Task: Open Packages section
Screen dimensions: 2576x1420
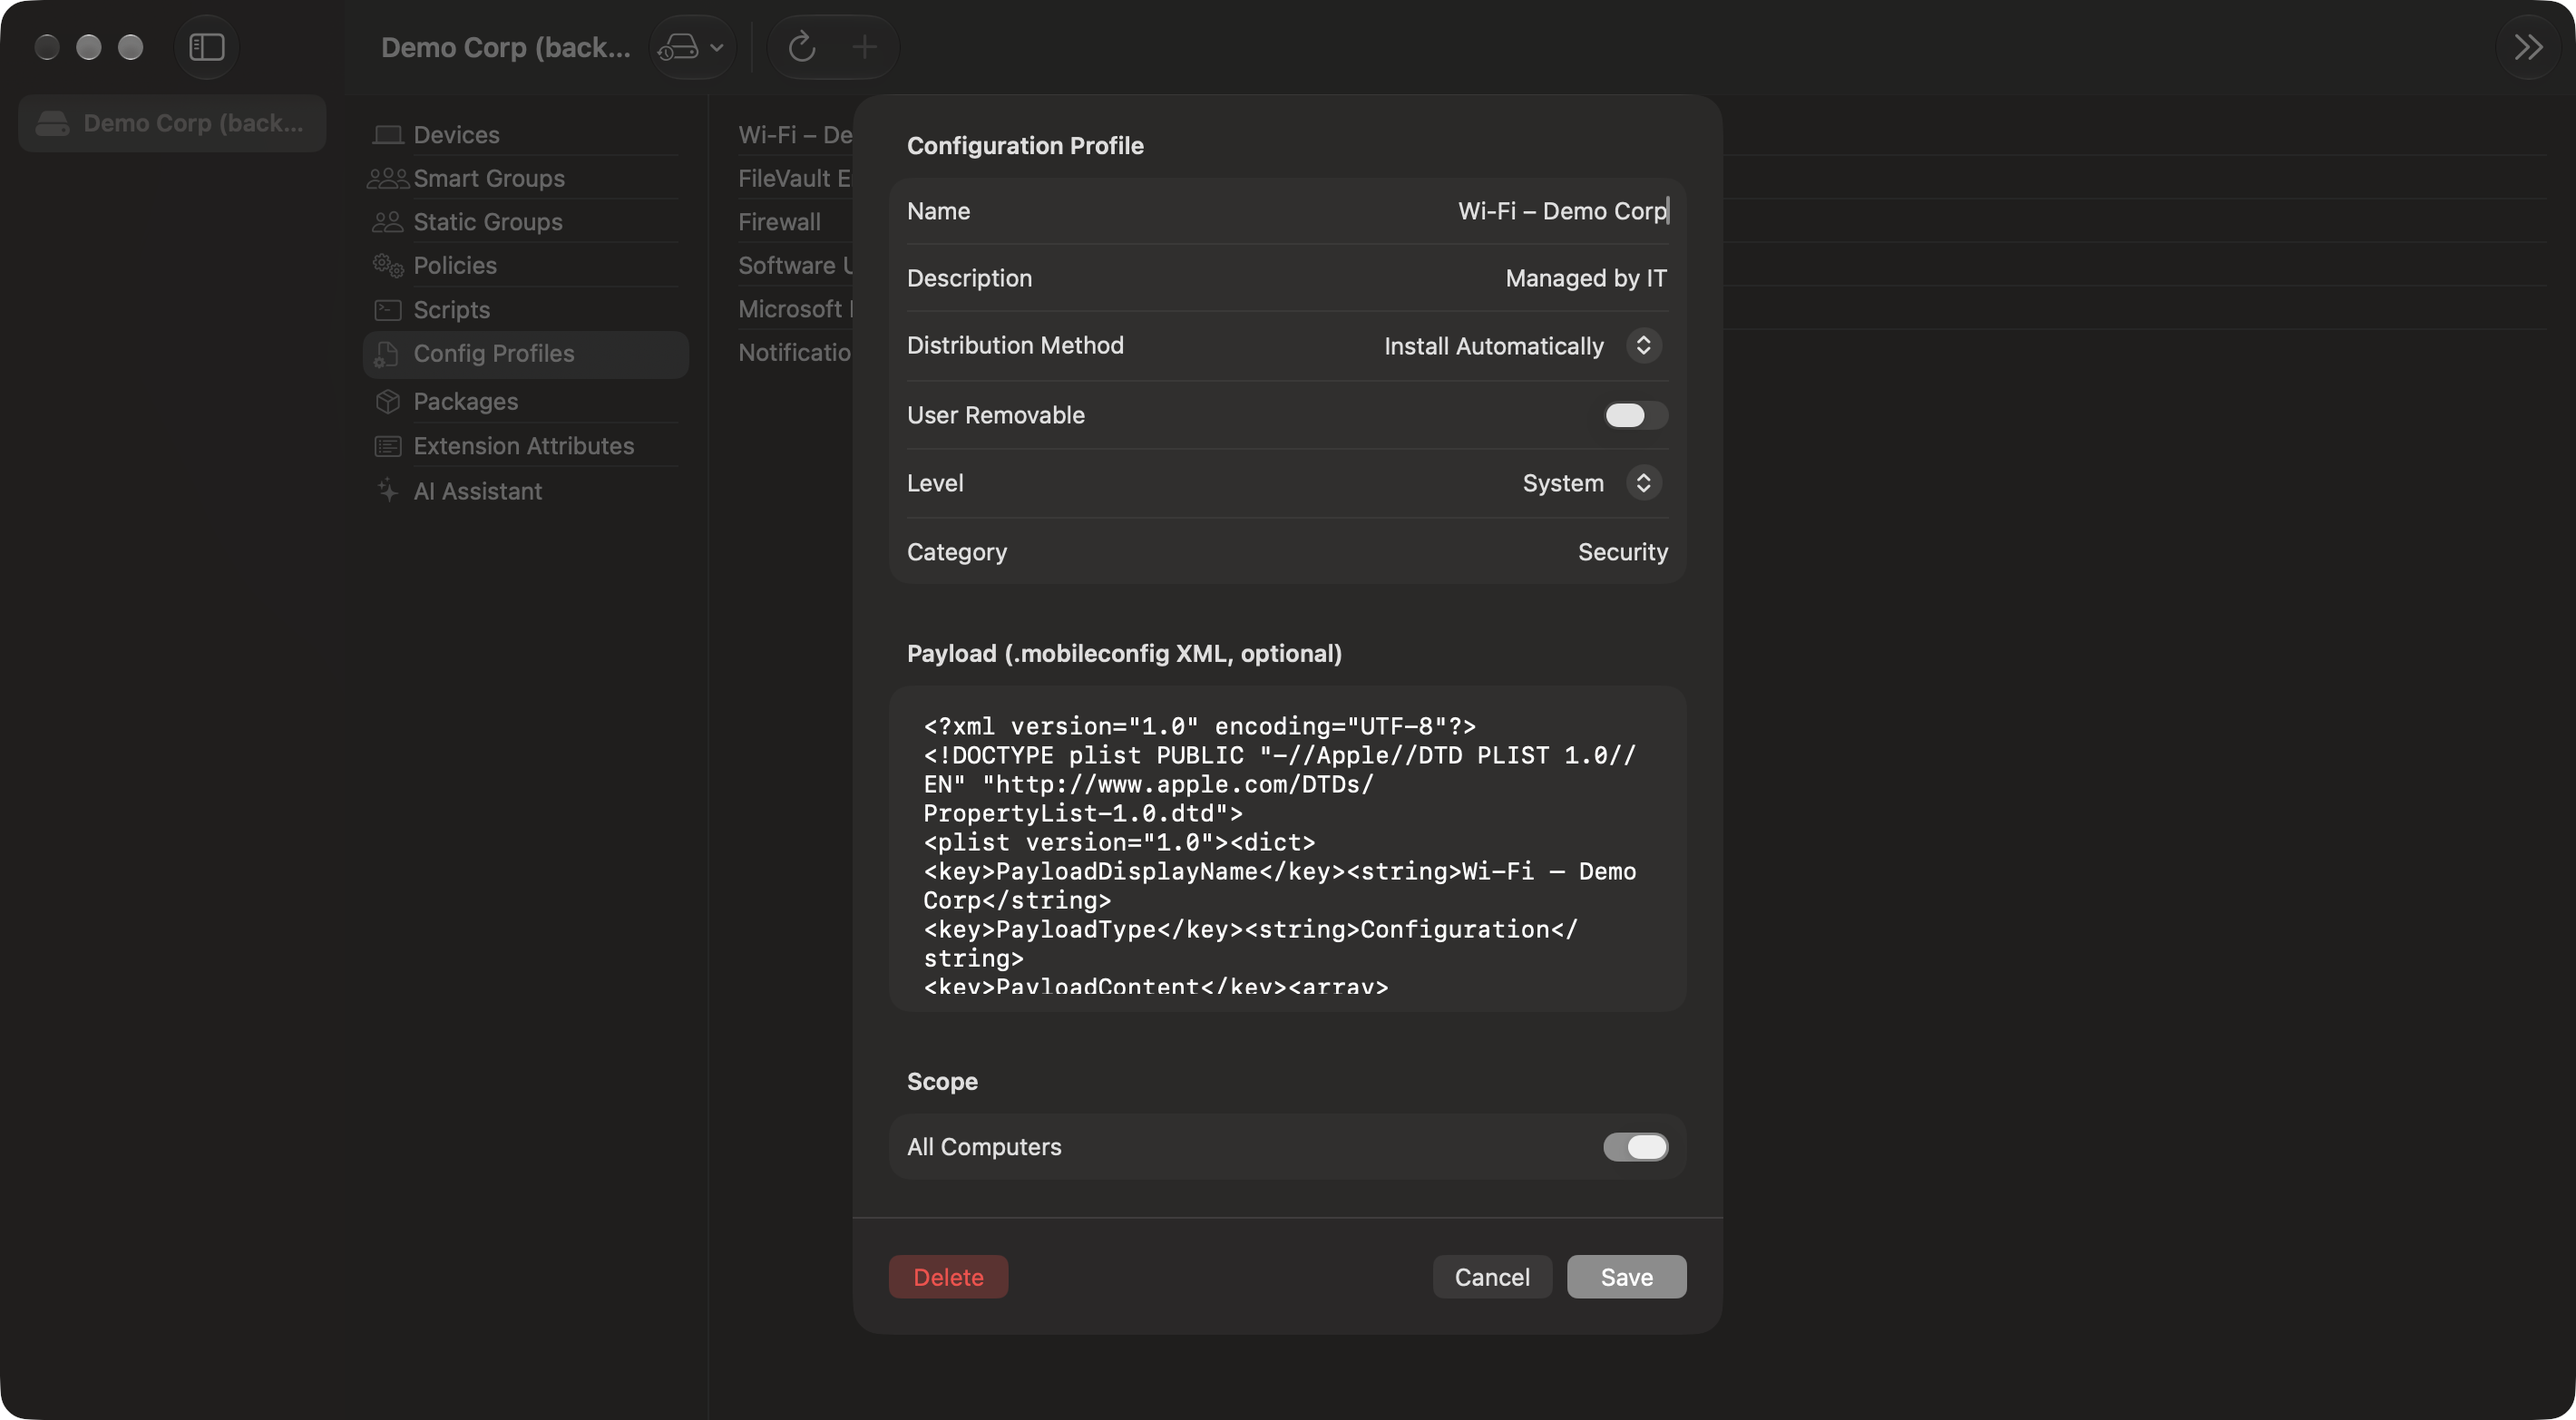Action: [526, 401]
